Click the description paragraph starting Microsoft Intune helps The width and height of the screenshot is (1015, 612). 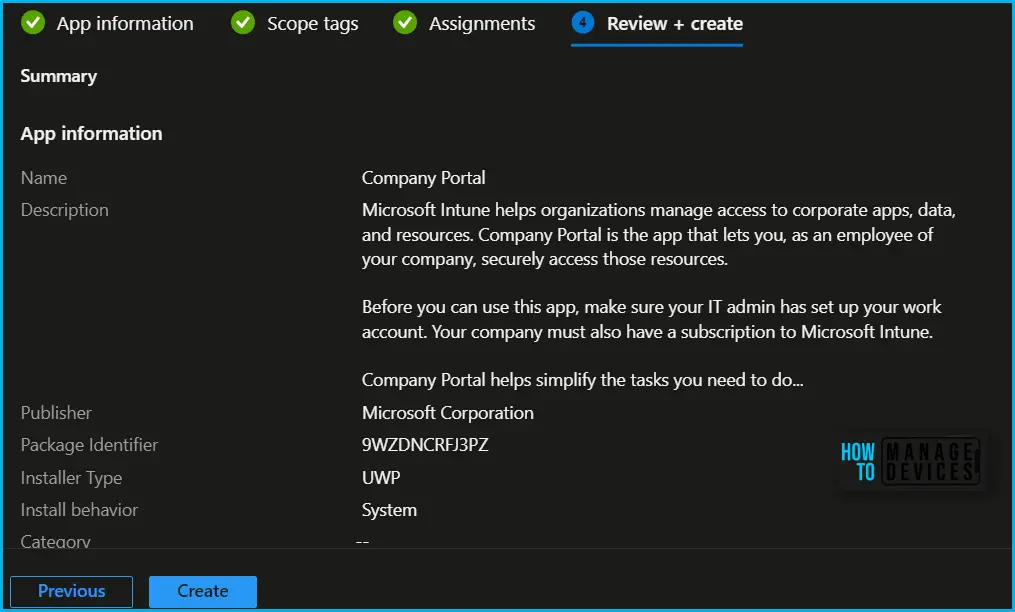658,235
